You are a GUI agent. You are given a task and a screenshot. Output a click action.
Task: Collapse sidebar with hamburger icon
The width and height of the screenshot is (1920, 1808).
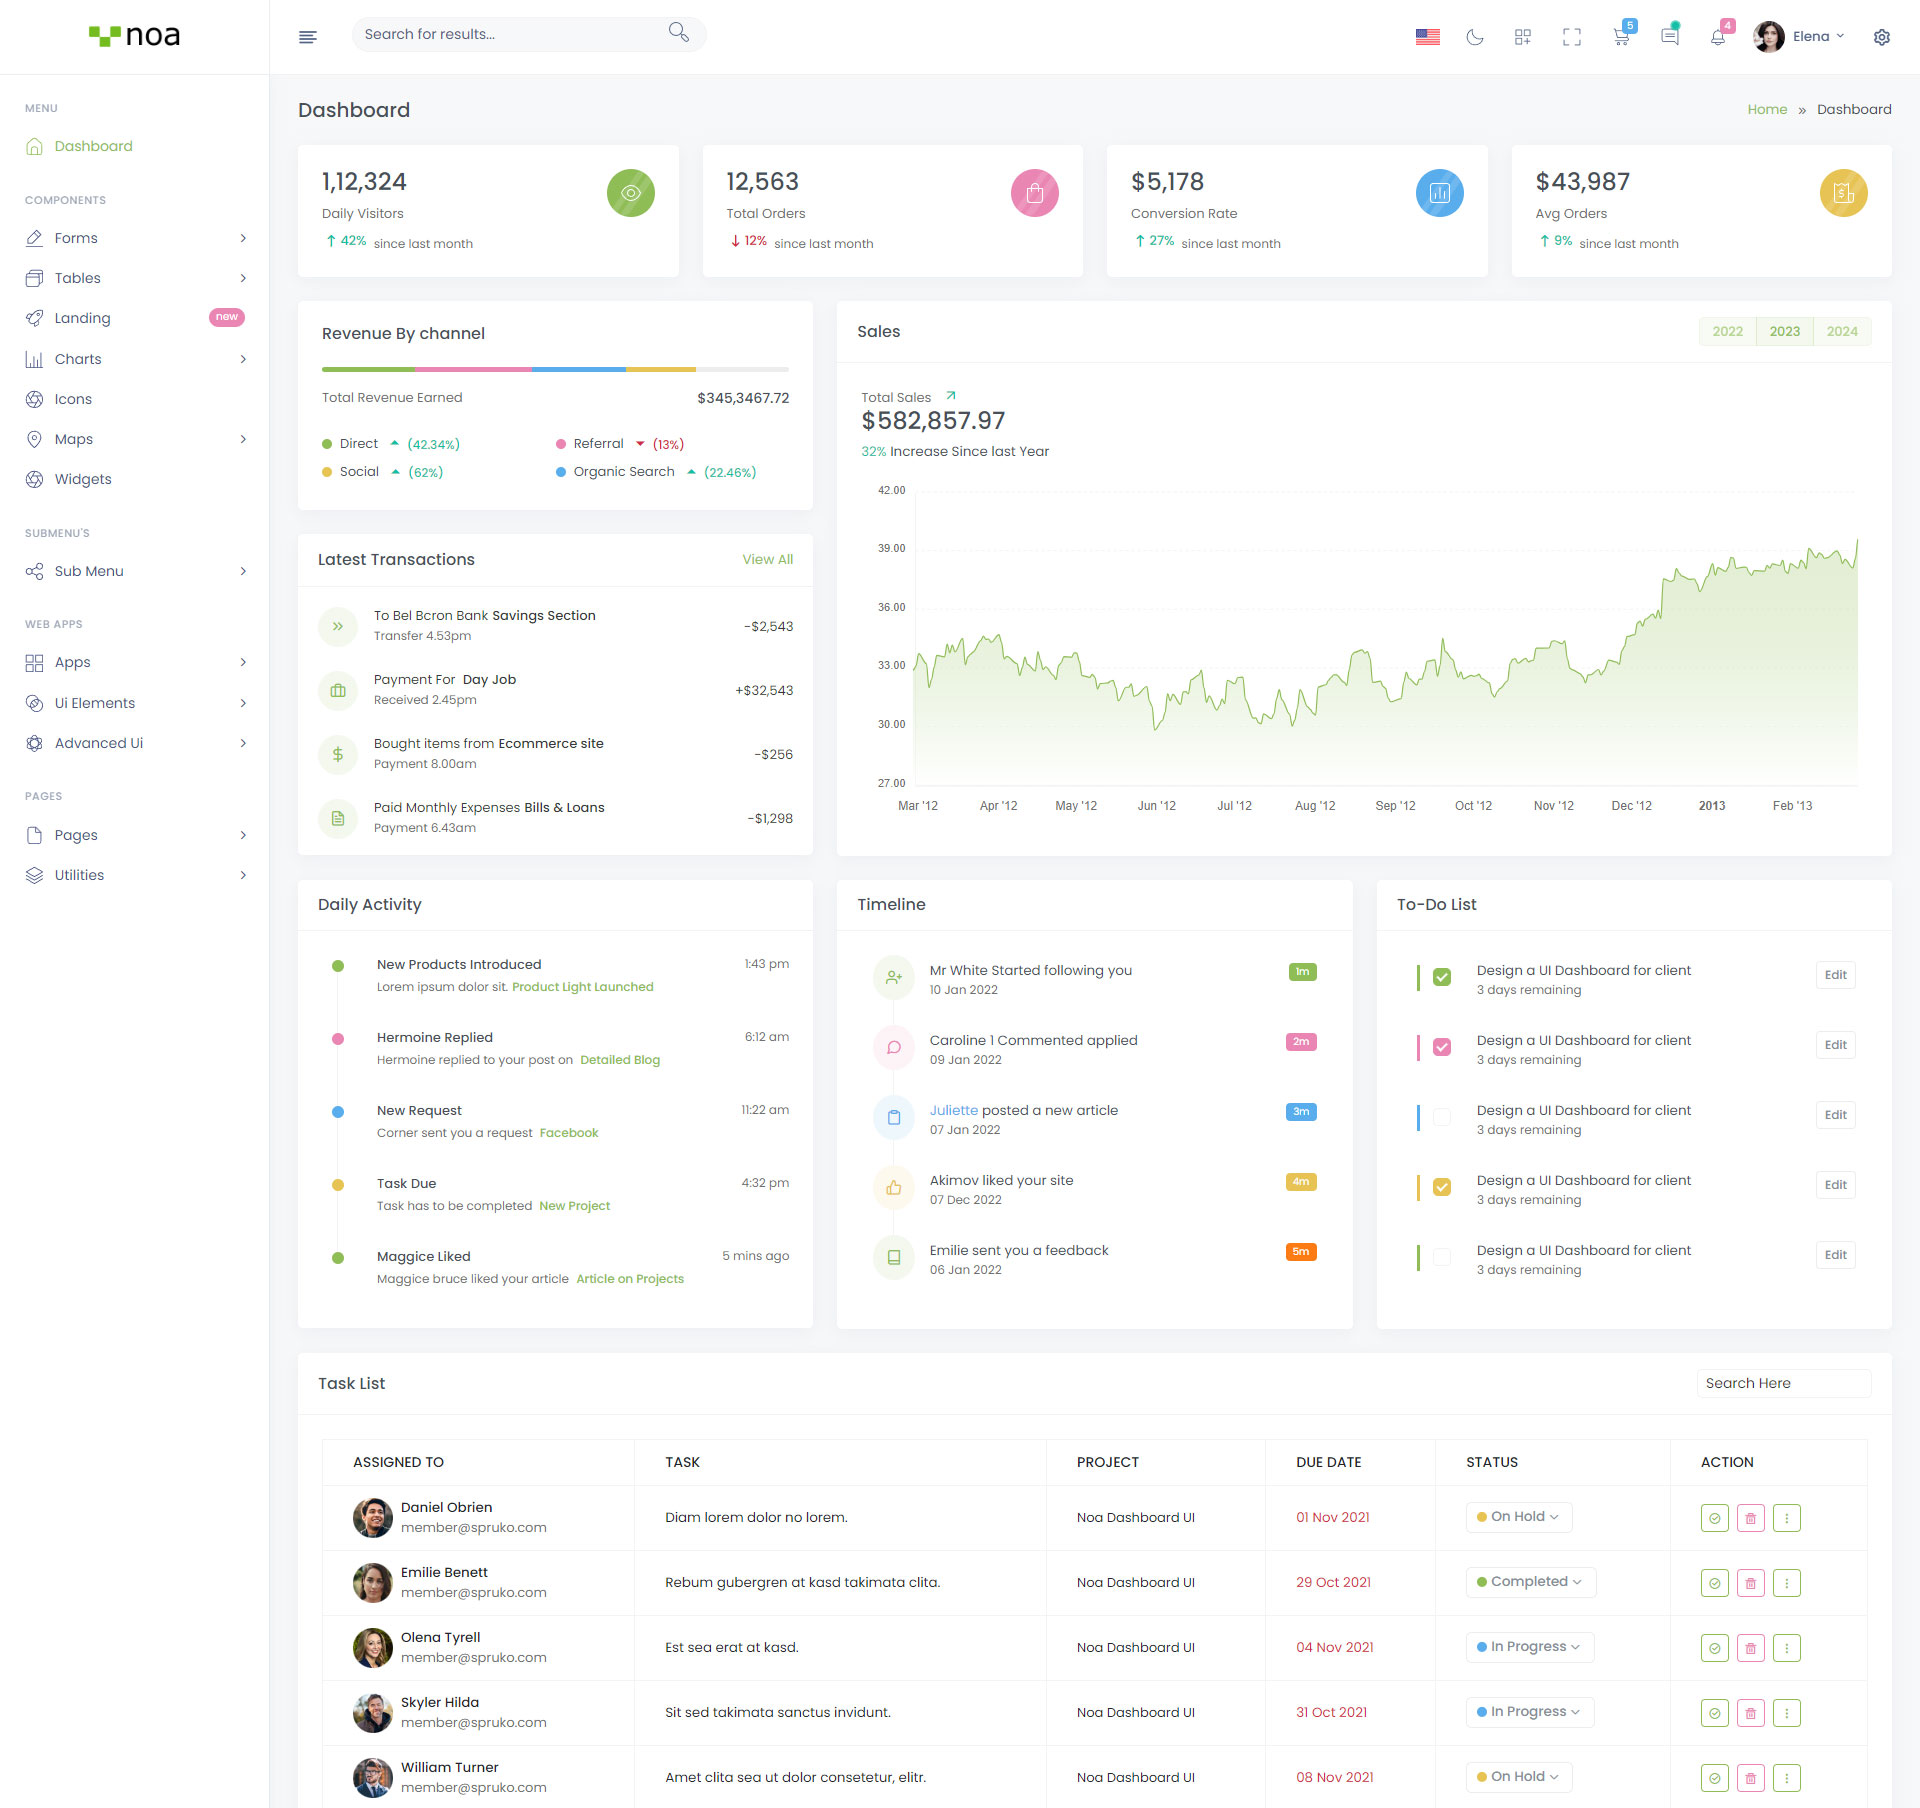tap(308, 37)
